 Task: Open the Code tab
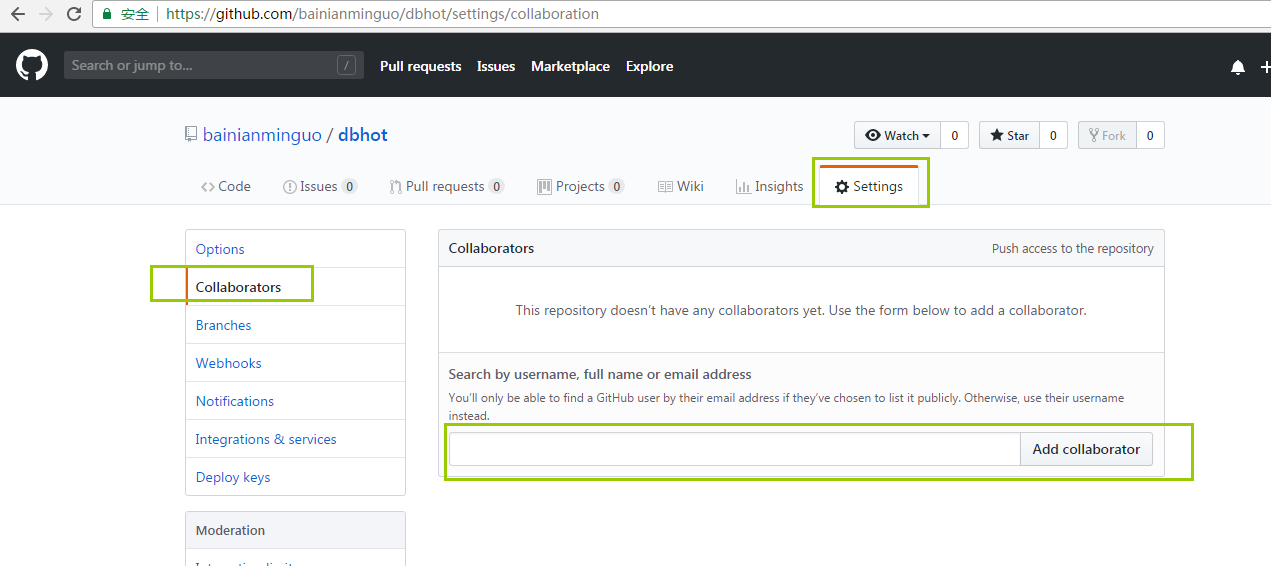pyautogui.click(x=226, y=186)
